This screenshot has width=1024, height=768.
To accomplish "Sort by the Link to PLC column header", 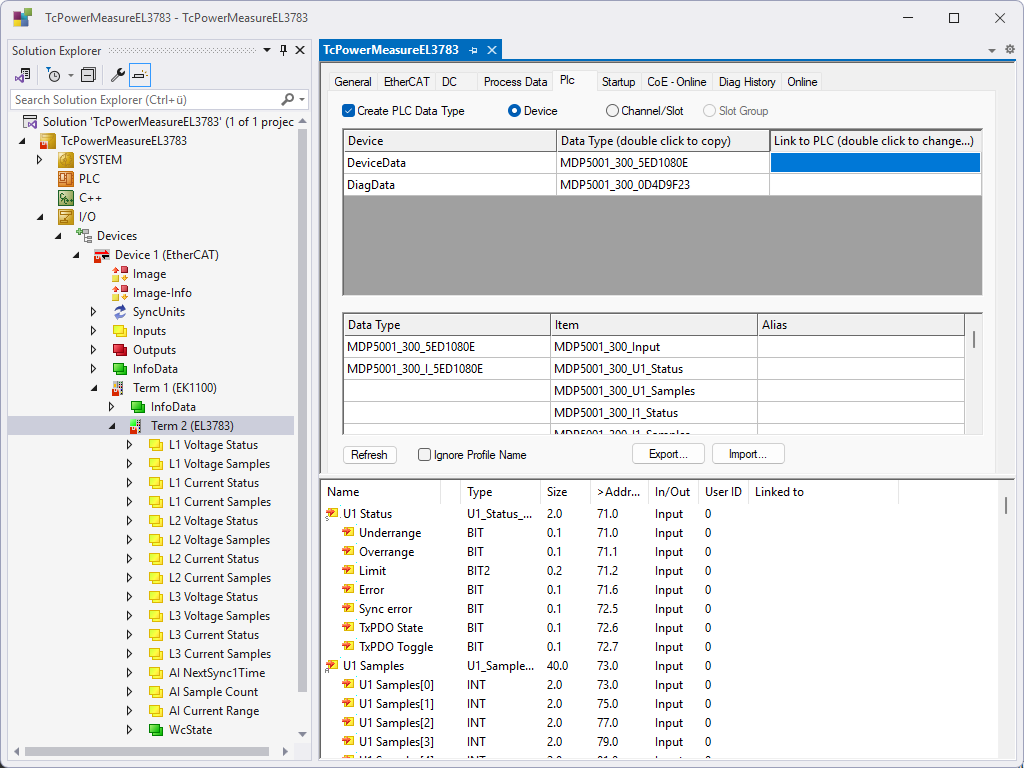I will [x=875, y=140].
